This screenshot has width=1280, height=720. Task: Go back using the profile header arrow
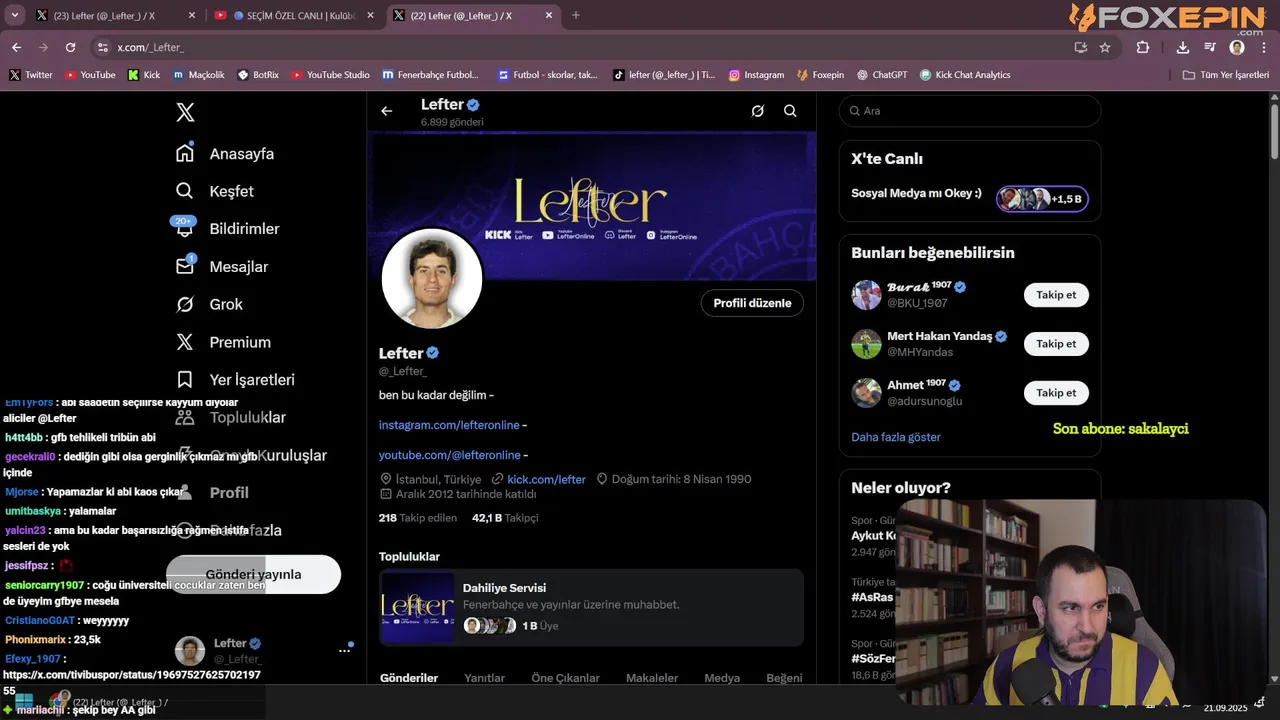pyautogui.click(x=387, y=111)
